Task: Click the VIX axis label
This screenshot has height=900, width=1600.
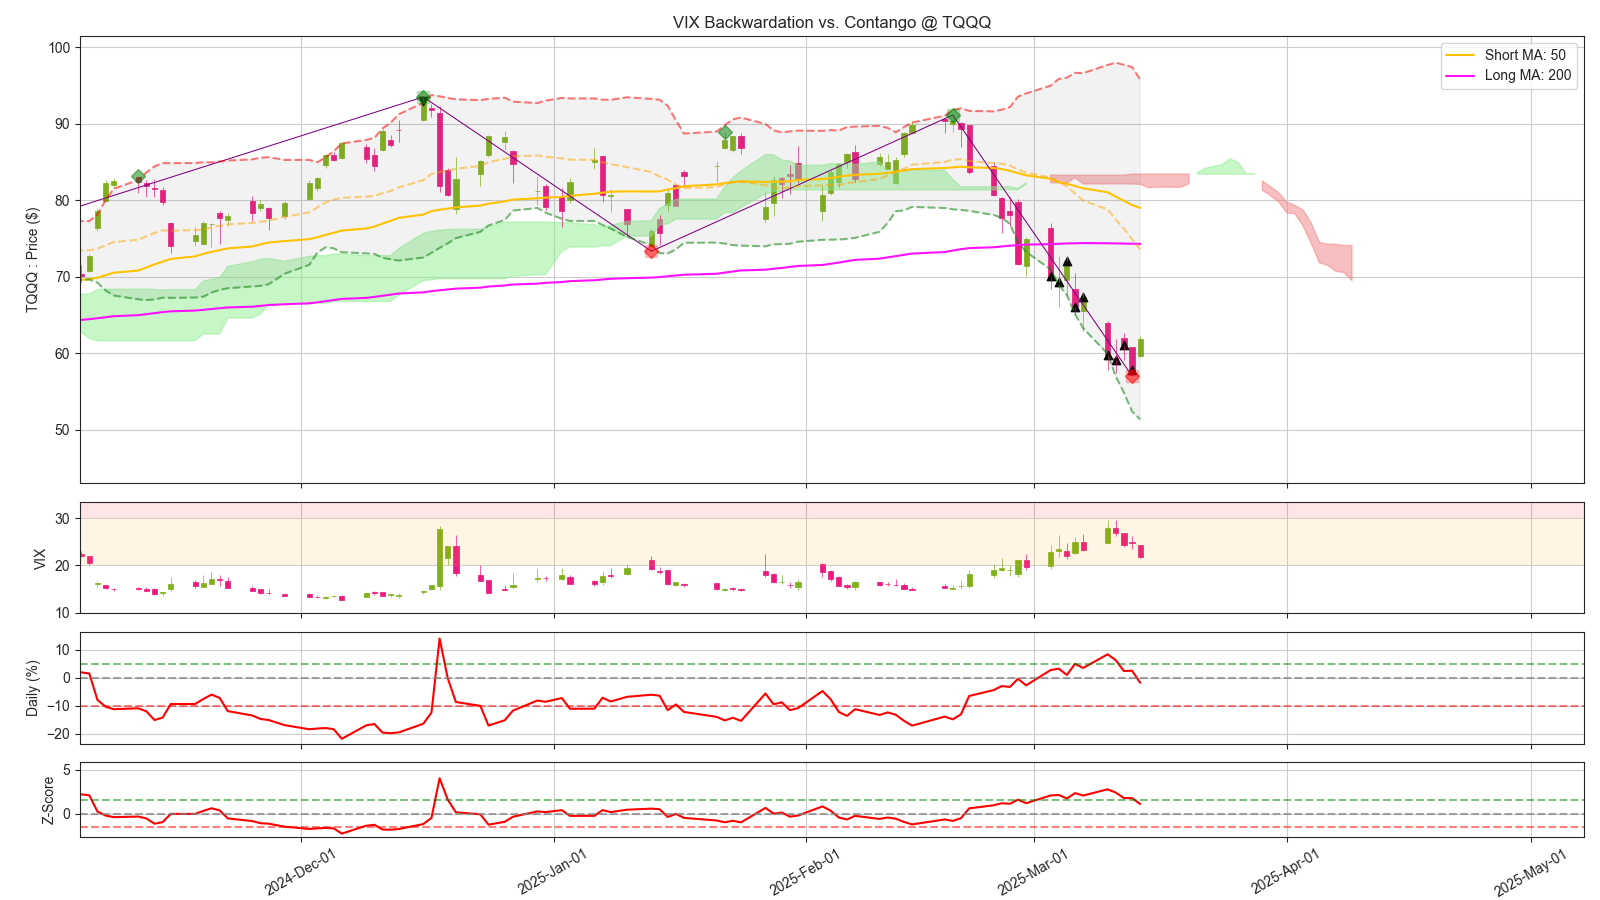Action: [x=40, y=558]
